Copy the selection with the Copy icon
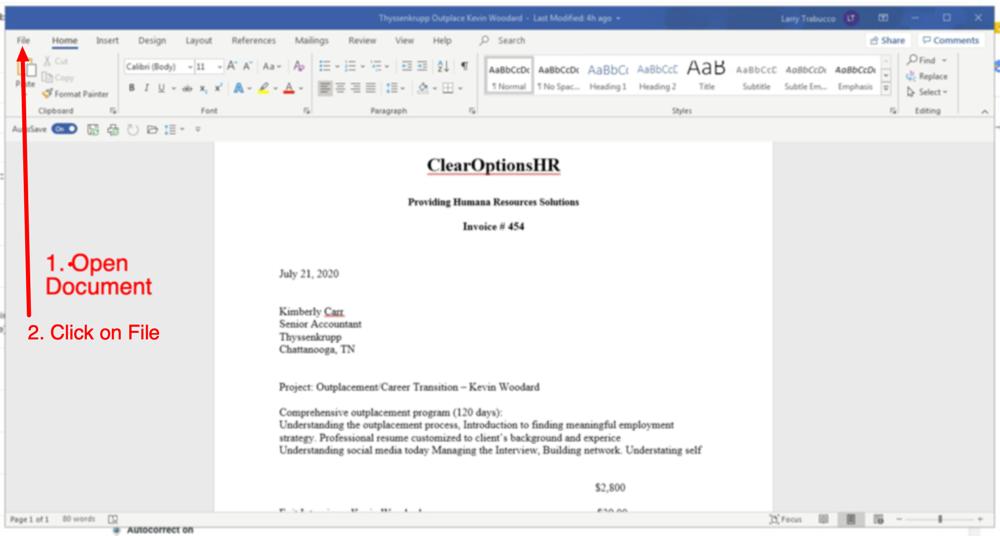Screen dimensions: 1000x536 pos(47,77)
